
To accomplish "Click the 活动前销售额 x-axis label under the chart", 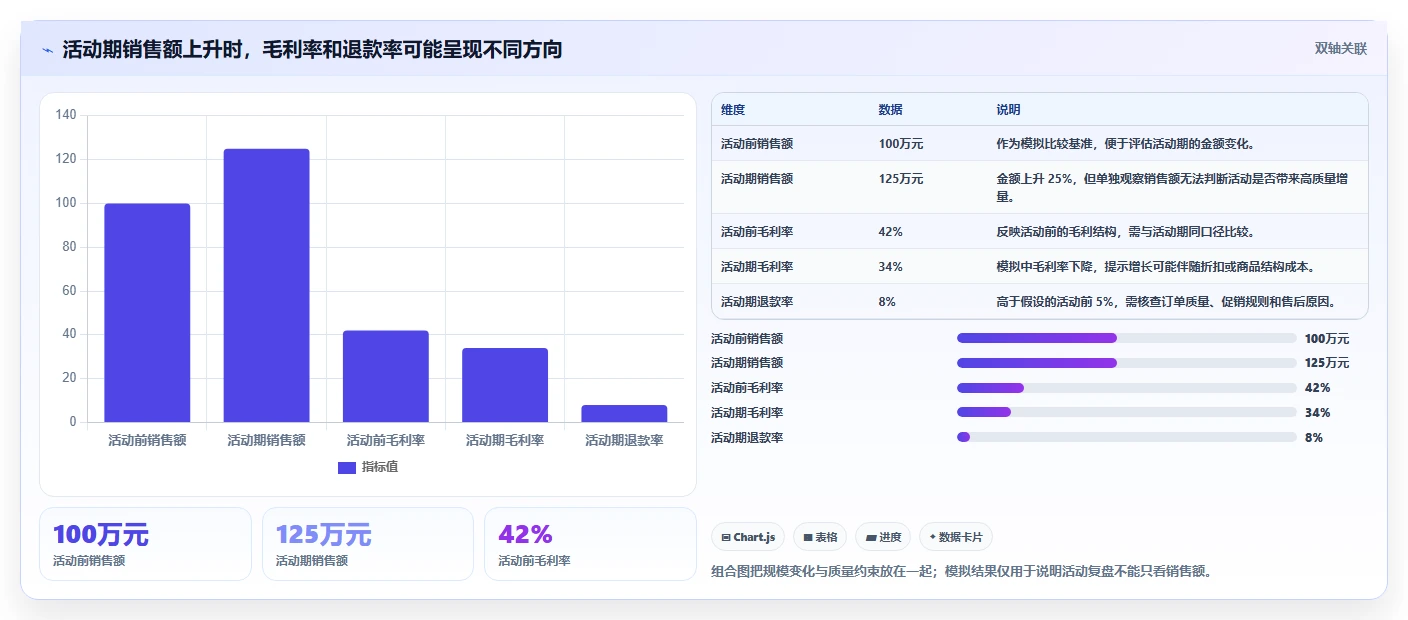I will (x=147, y=440).
